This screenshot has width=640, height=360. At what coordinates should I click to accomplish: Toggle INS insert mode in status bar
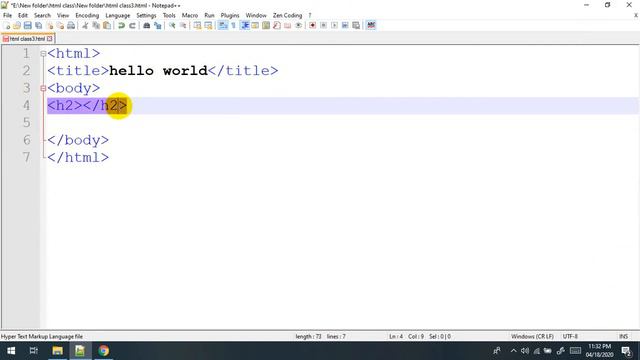coord(623,336)
